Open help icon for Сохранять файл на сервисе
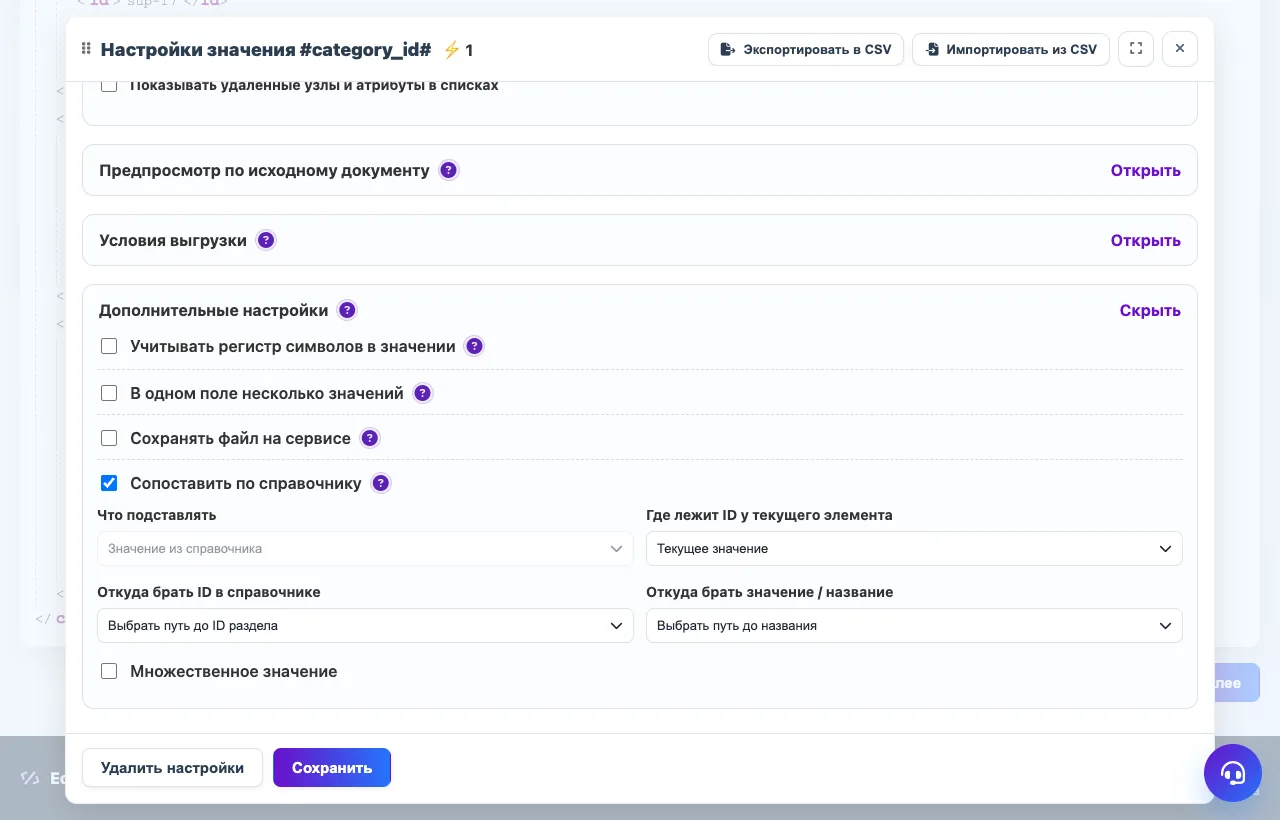The image size is (1280, 820). pos(370,438)
